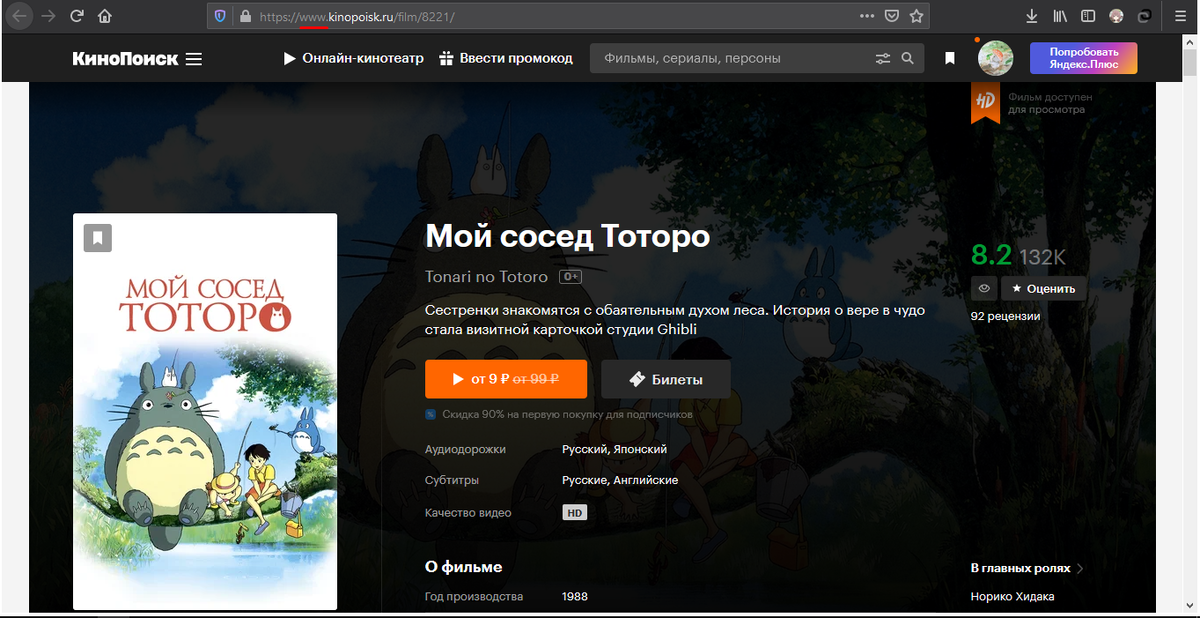Viewport: 1200px width, 618px height.
Task: Click the Аудиодорожки label
Action: point(465,449)
